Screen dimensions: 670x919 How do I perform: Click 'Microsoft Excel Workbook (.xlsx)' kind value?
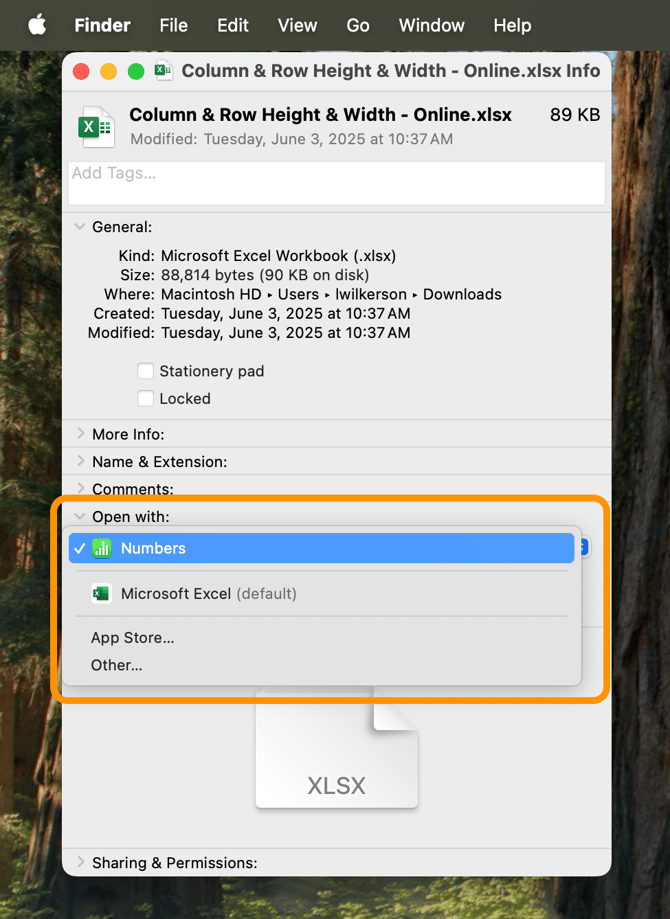pos(278,256)
